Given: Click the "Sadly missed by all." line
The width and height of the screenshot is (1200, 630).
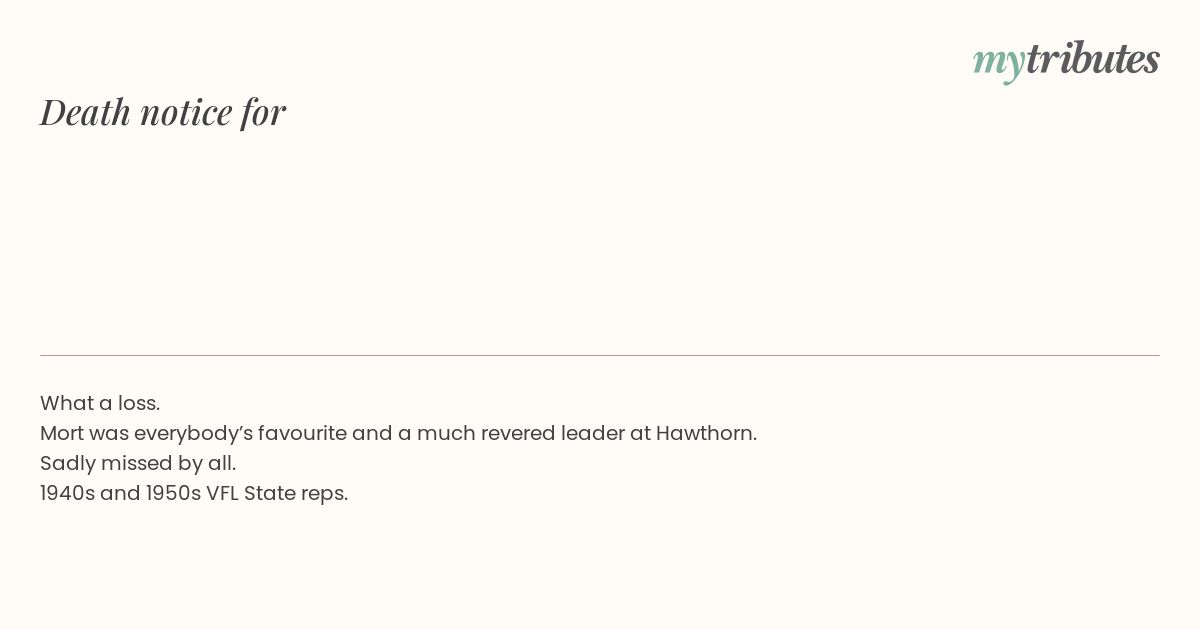Looking at the screenshot, I should 138,463.
